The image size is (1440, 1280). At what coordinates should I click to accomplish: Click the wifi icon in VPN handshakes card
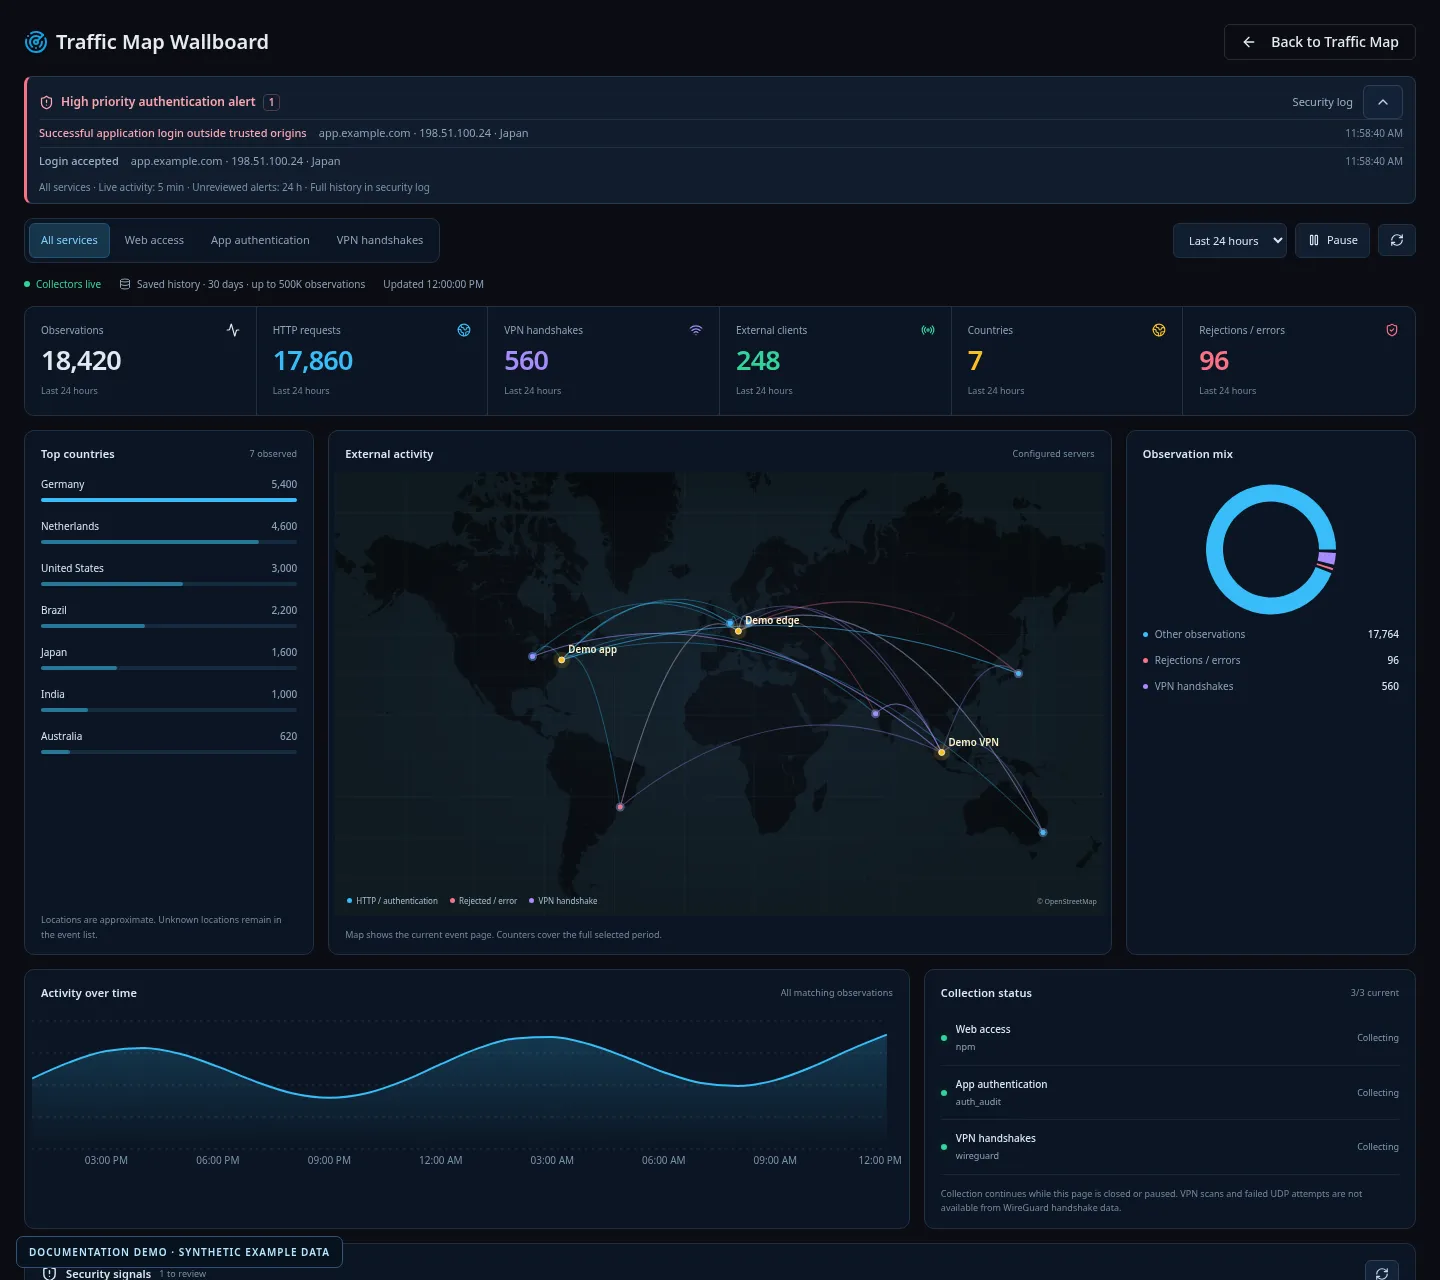click(696, 330)
